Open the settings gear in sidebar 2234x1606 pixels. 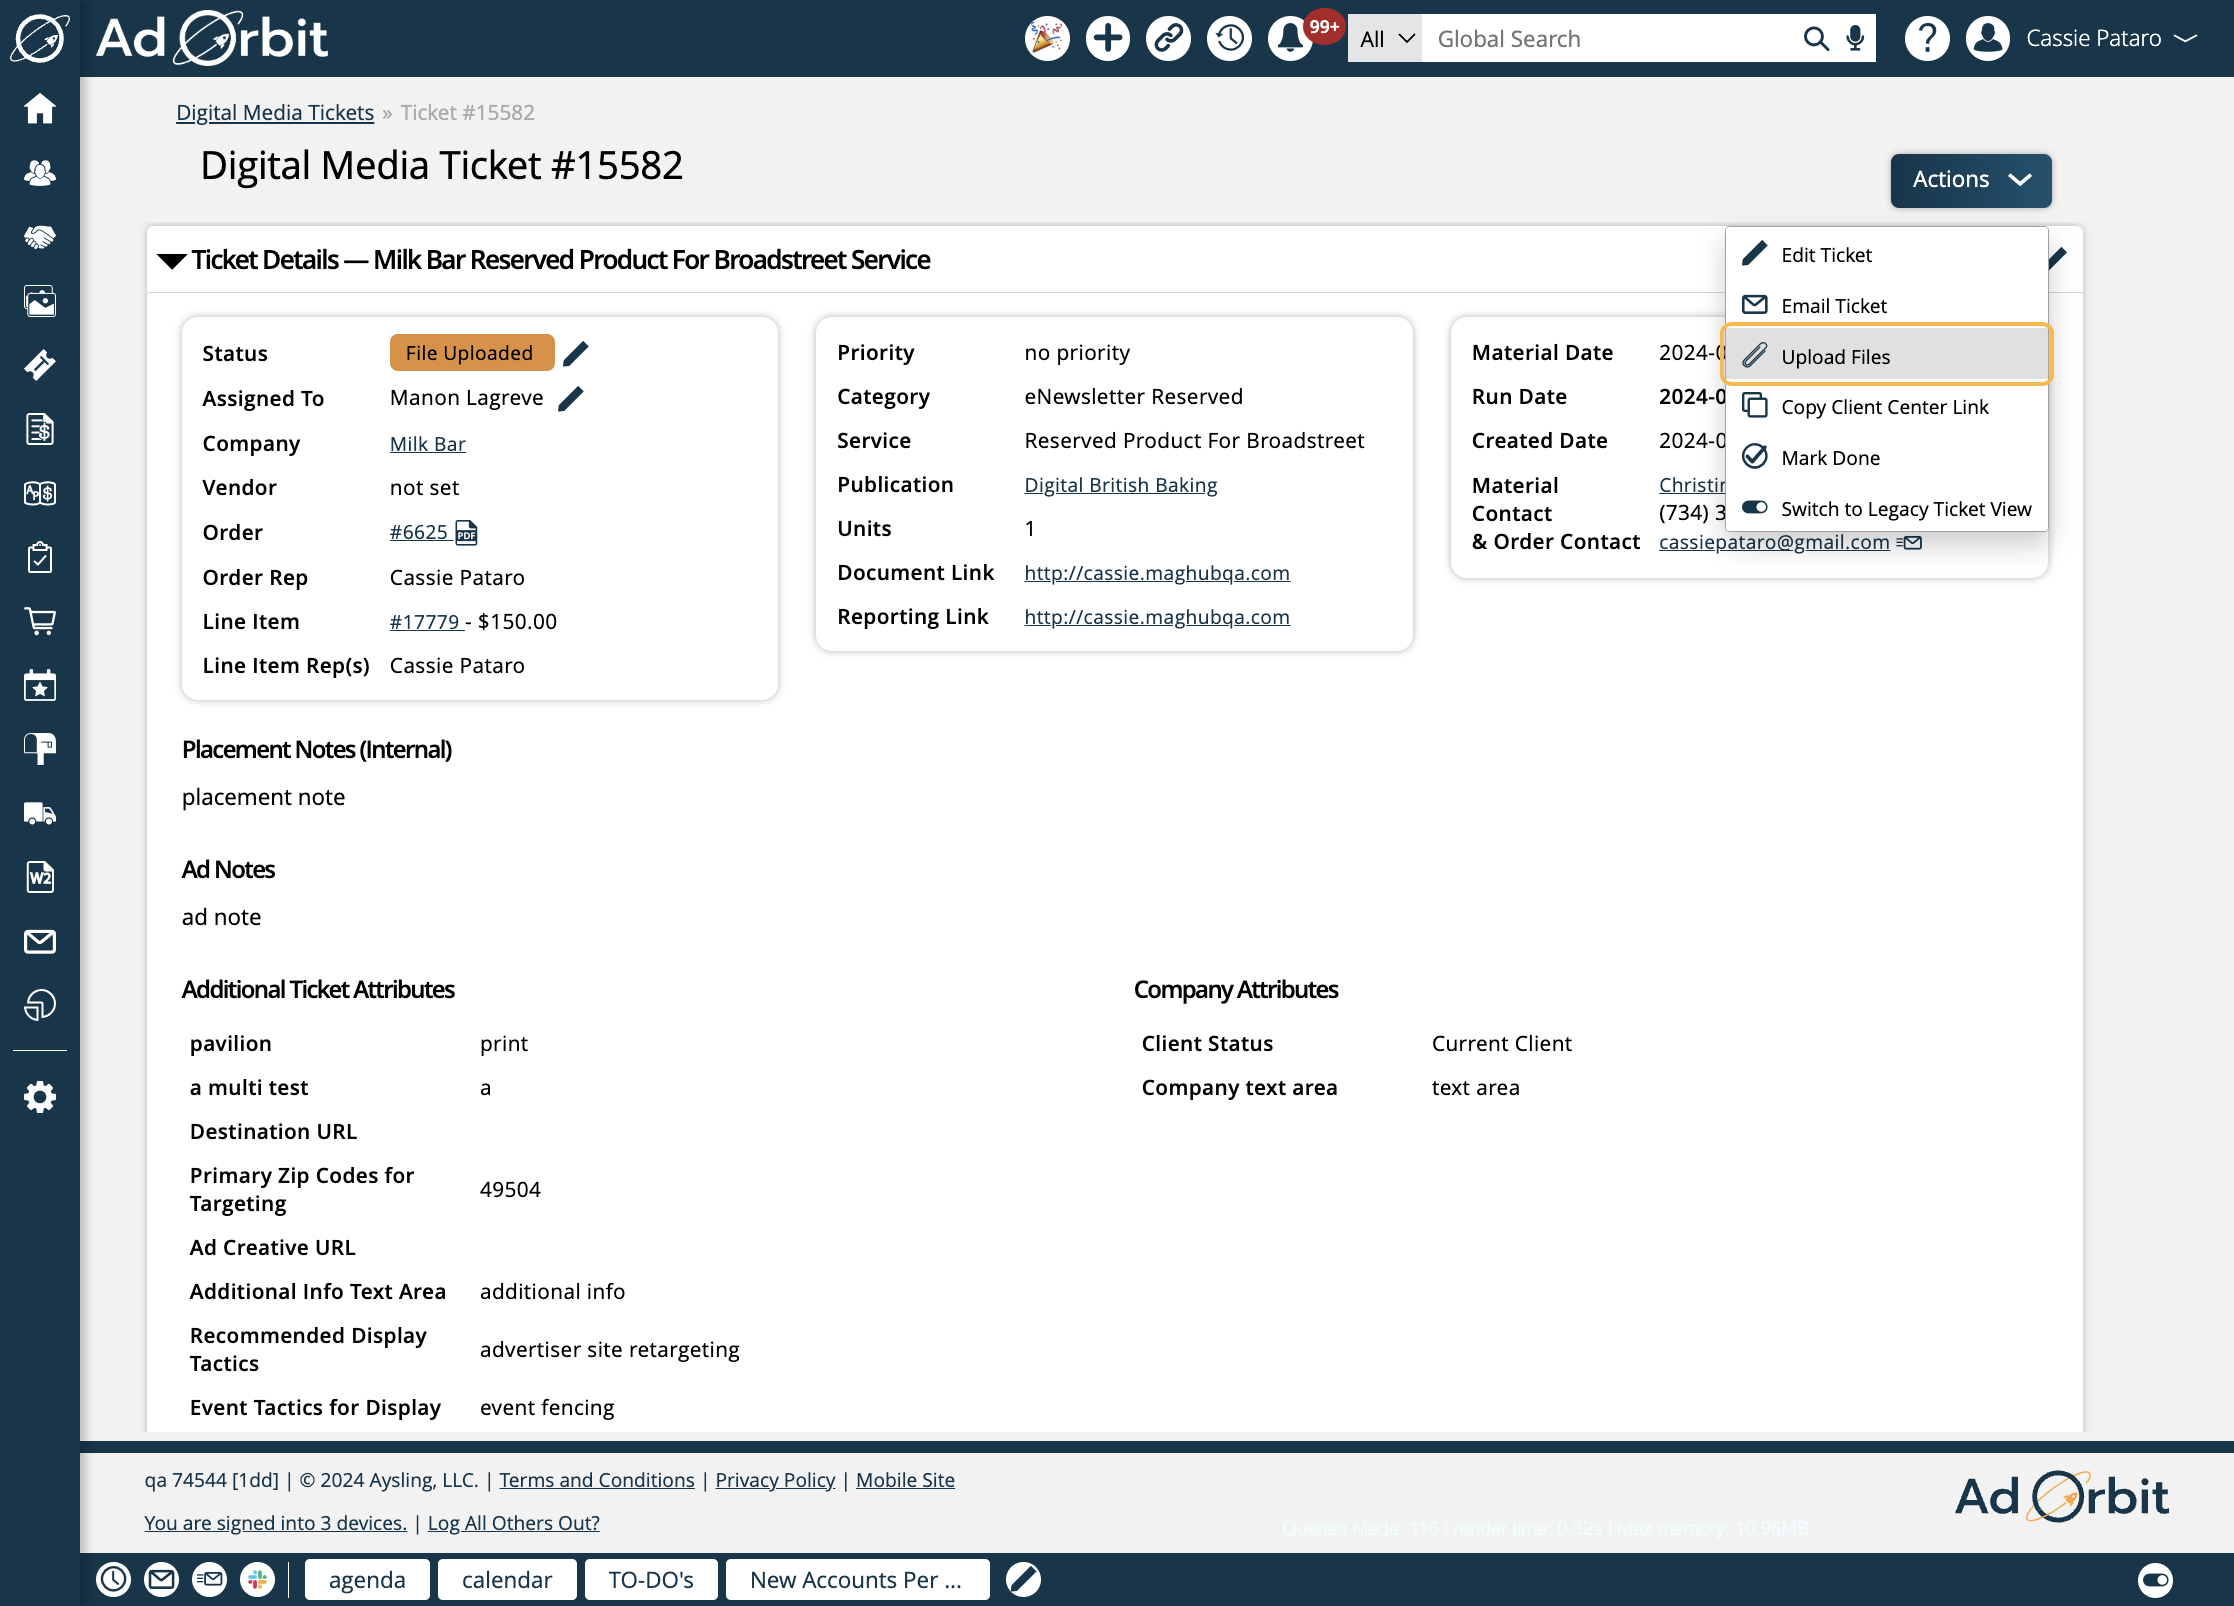point(40,1097)
